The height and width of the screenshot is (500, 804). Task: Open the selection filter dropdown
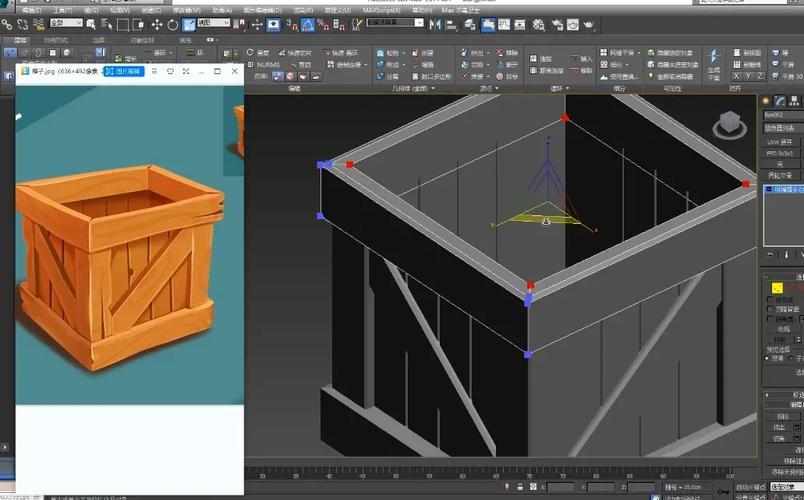66,23
